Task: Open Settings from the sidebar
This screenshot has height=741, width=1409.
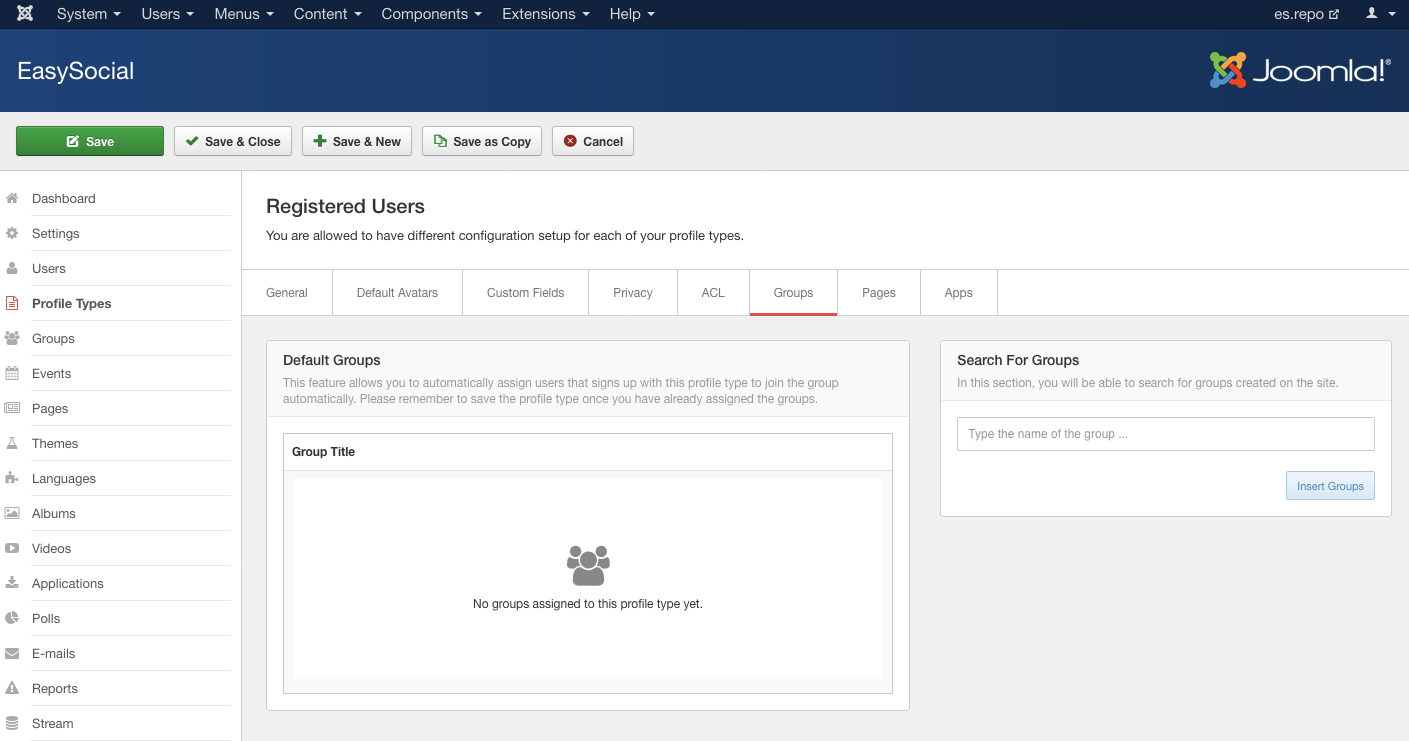Action: pyautogui.click(x=56, y=233)
